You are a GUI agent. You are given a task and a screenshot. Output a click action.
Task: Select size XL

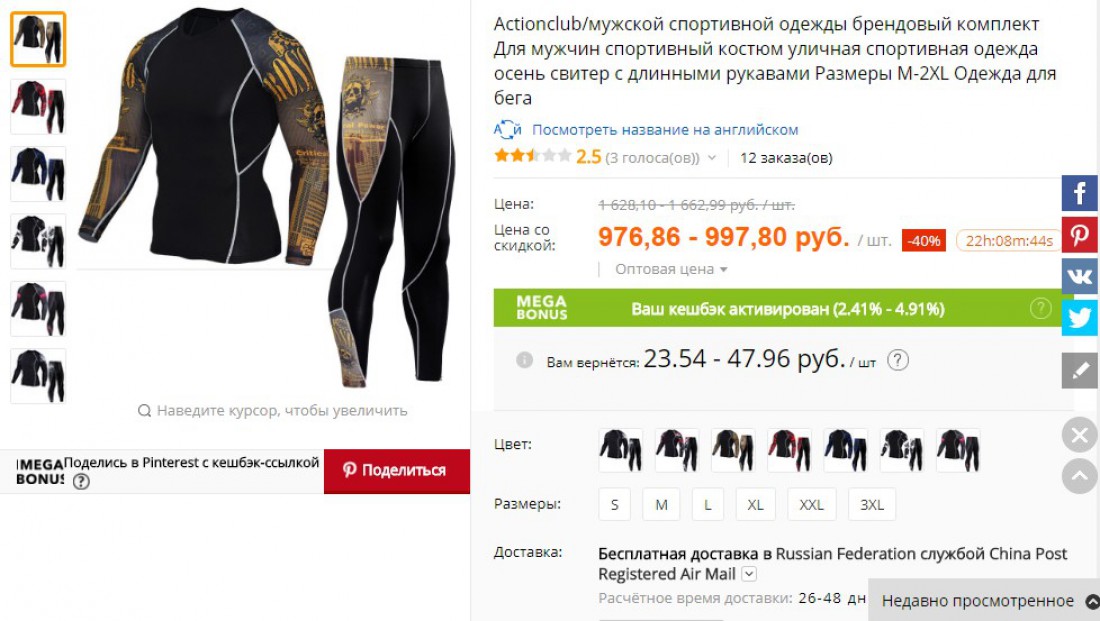tap(756, 505)
